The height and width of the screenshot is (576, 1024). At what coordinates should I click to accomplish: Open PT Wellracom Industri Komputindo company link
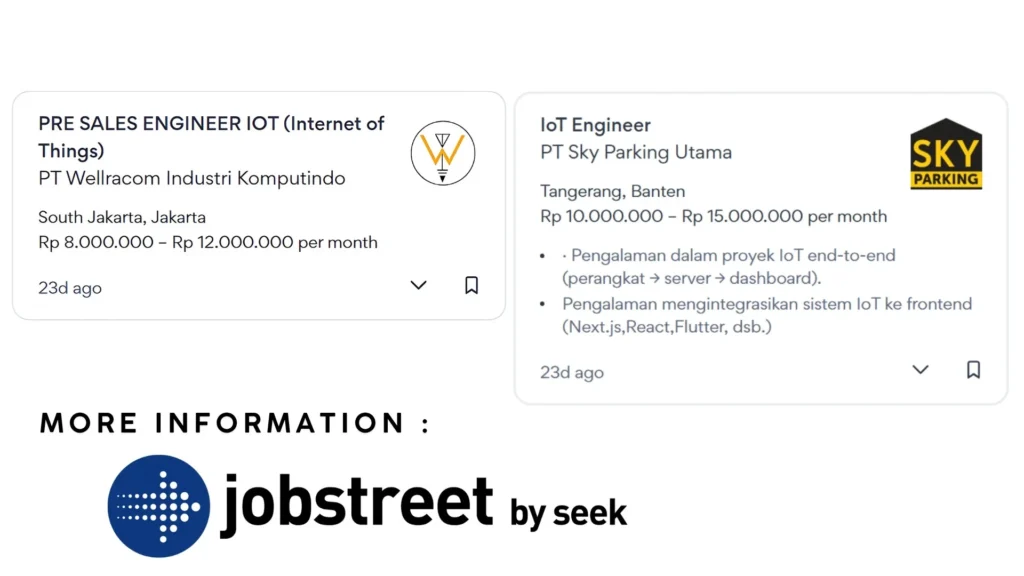[191, 178]
